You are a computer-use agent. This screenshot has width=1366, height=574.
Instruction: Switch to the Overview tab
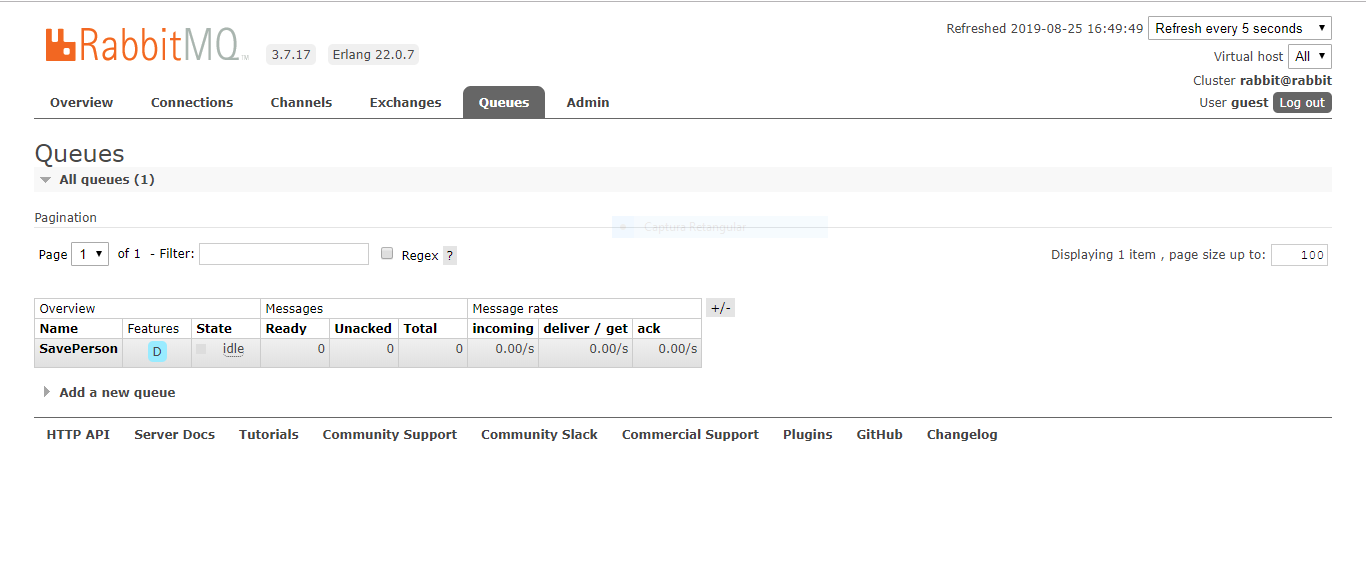click(x=81, y=102)
